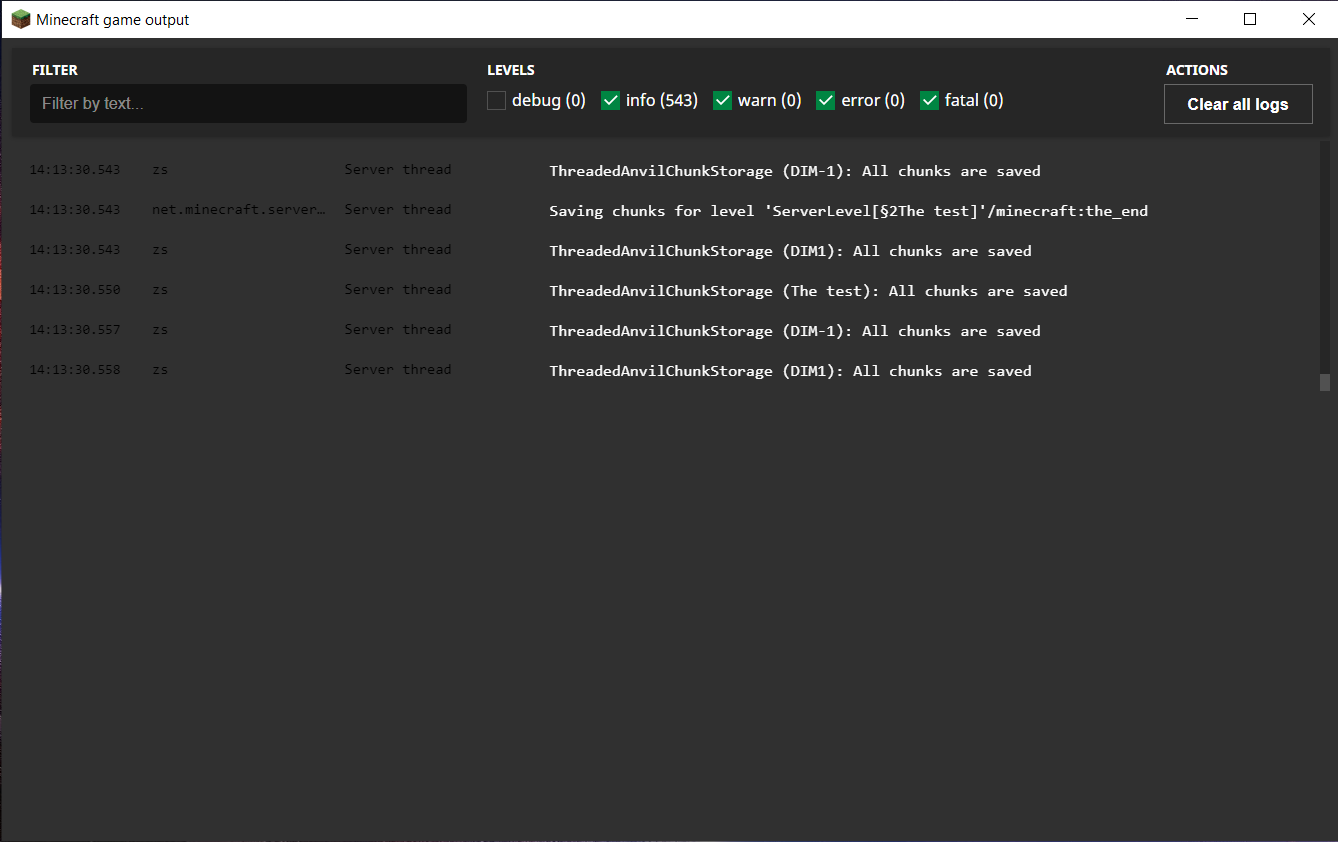Select the 'Saving chunks for level' log message
The height and width of the screenshot is (842, 1338).
point(848,211)
